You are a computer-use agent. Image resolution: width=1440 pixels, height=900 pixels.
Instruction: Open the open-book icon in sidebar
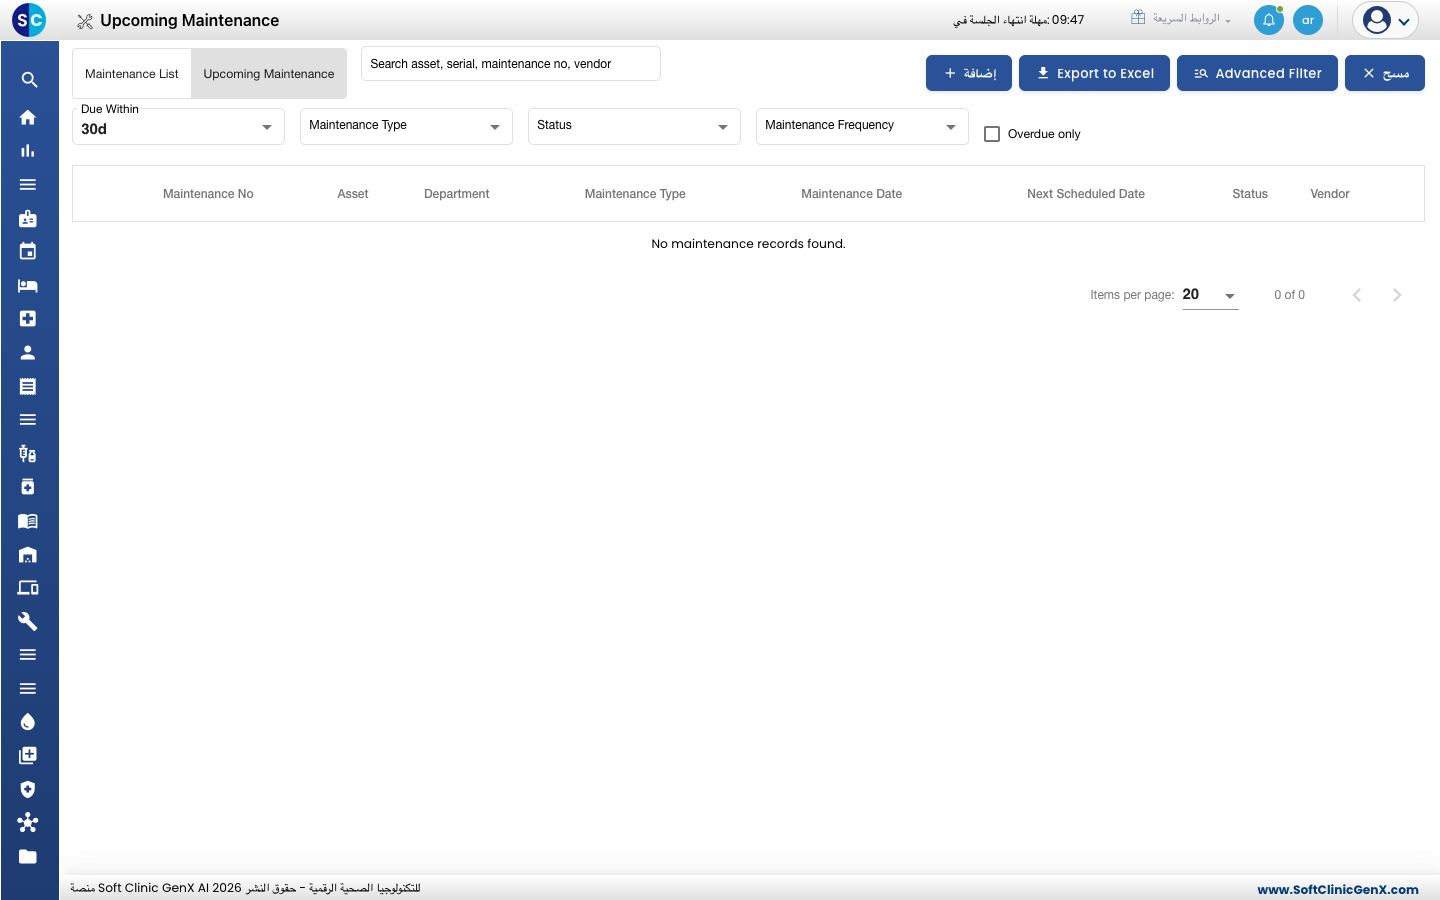pyautogui.click(x=28, y=521)
